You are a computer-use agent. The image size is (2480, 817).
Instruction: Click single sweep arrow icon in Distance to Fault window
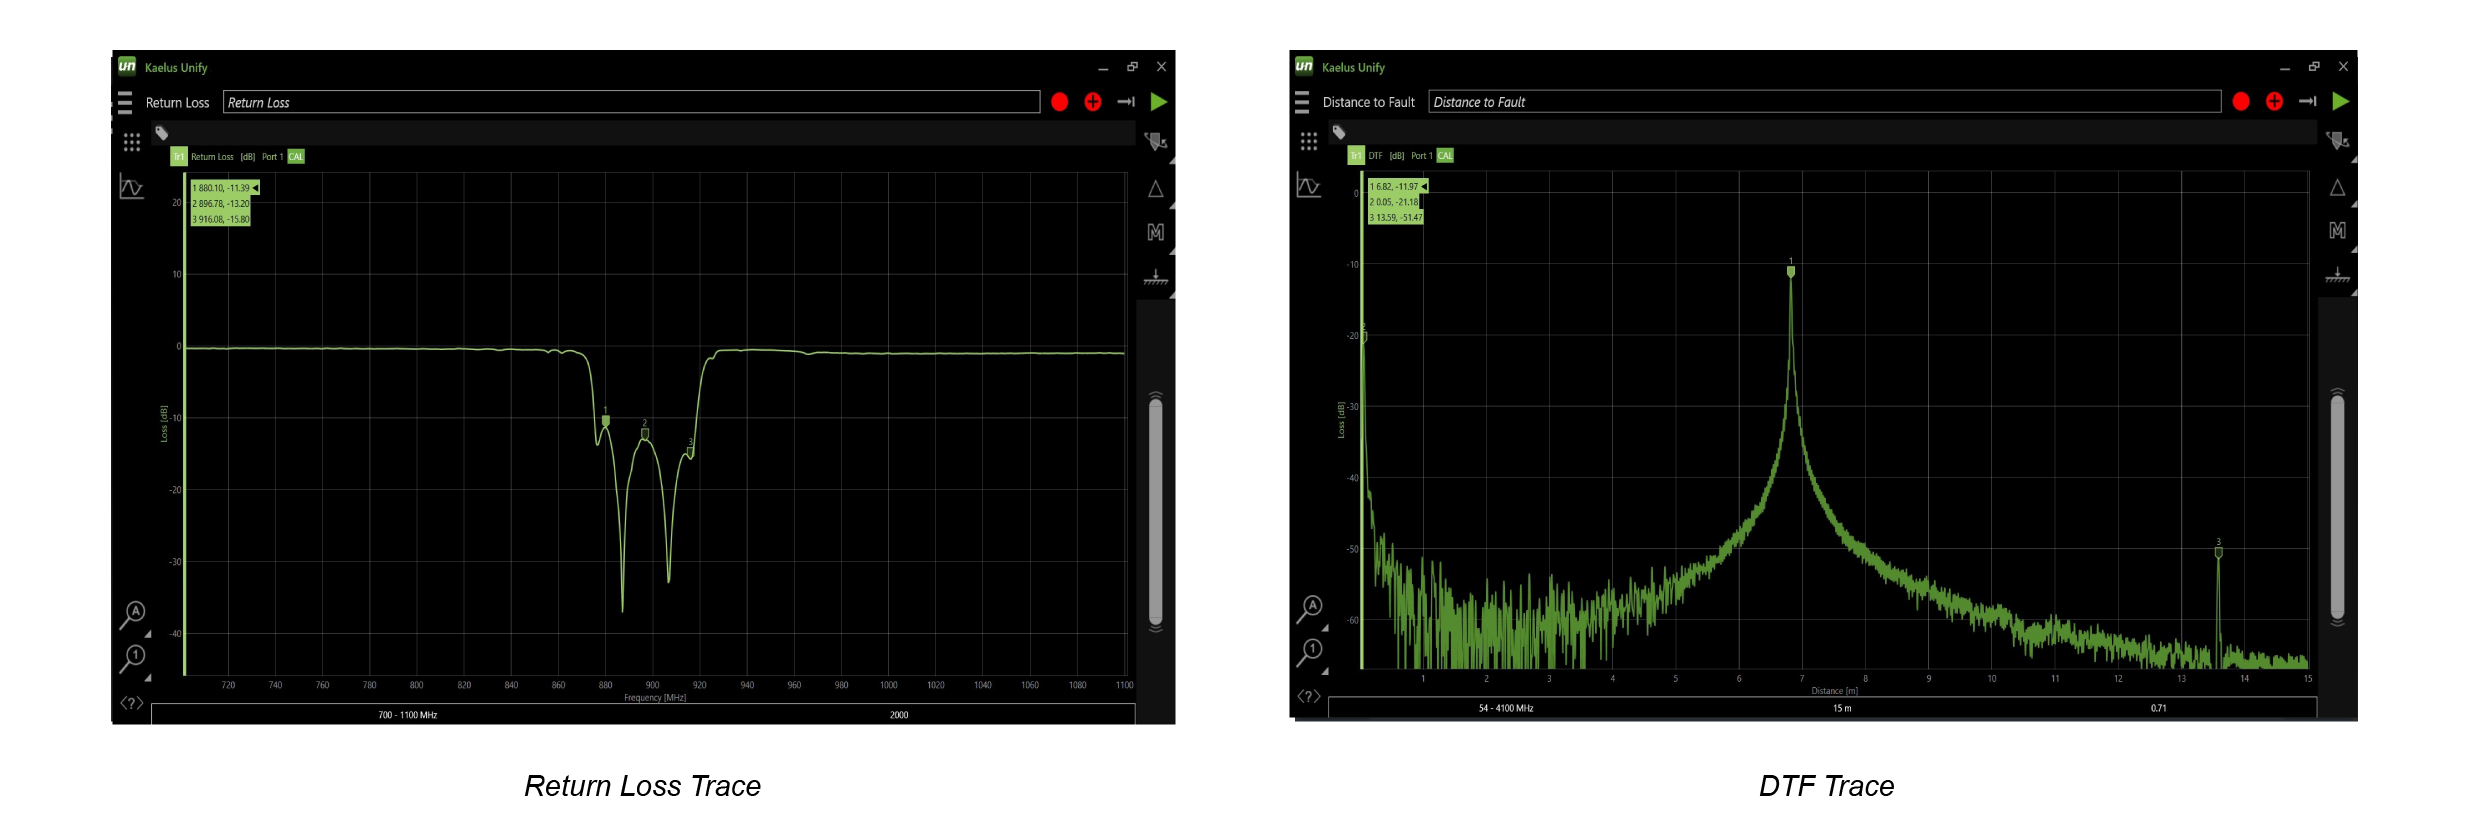[2307, 101]
